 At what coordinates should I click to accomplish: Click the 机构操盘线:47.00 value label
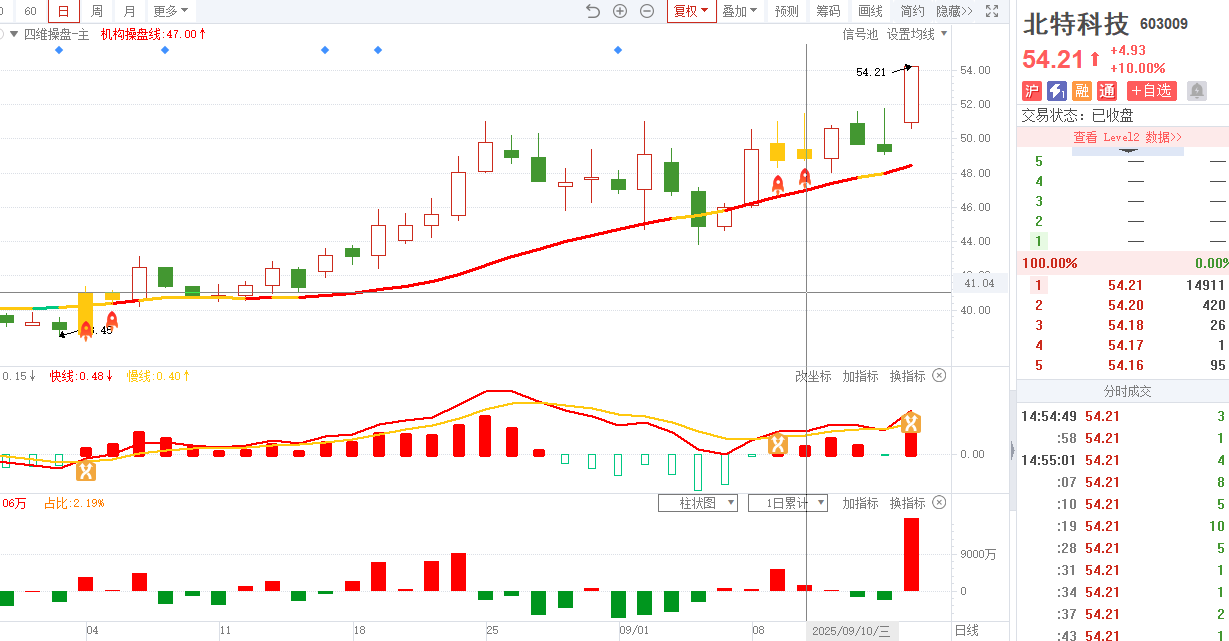click(x=153, y=34)
